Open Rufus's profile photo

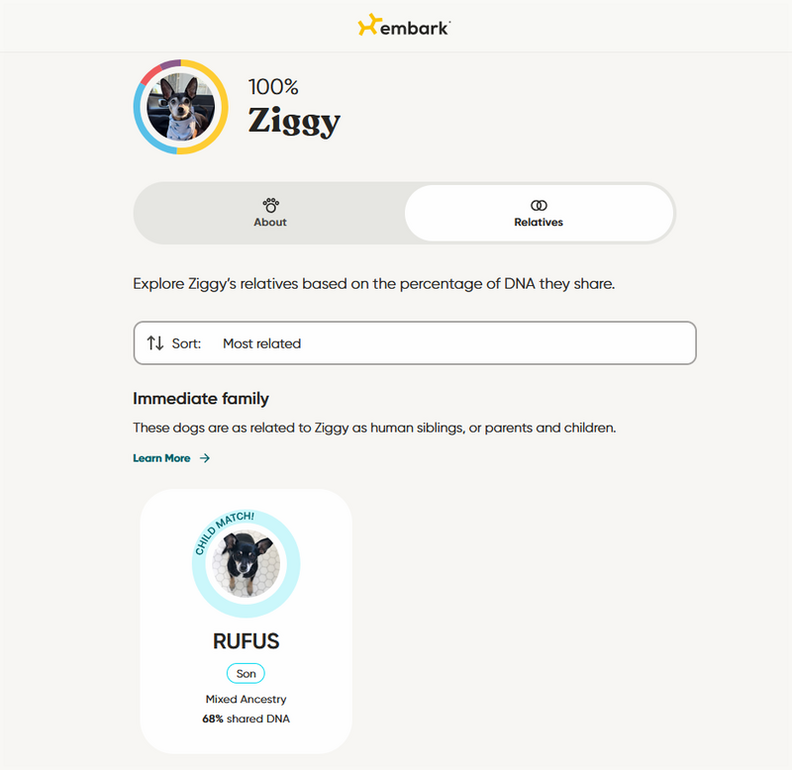[x=245, y=565]
